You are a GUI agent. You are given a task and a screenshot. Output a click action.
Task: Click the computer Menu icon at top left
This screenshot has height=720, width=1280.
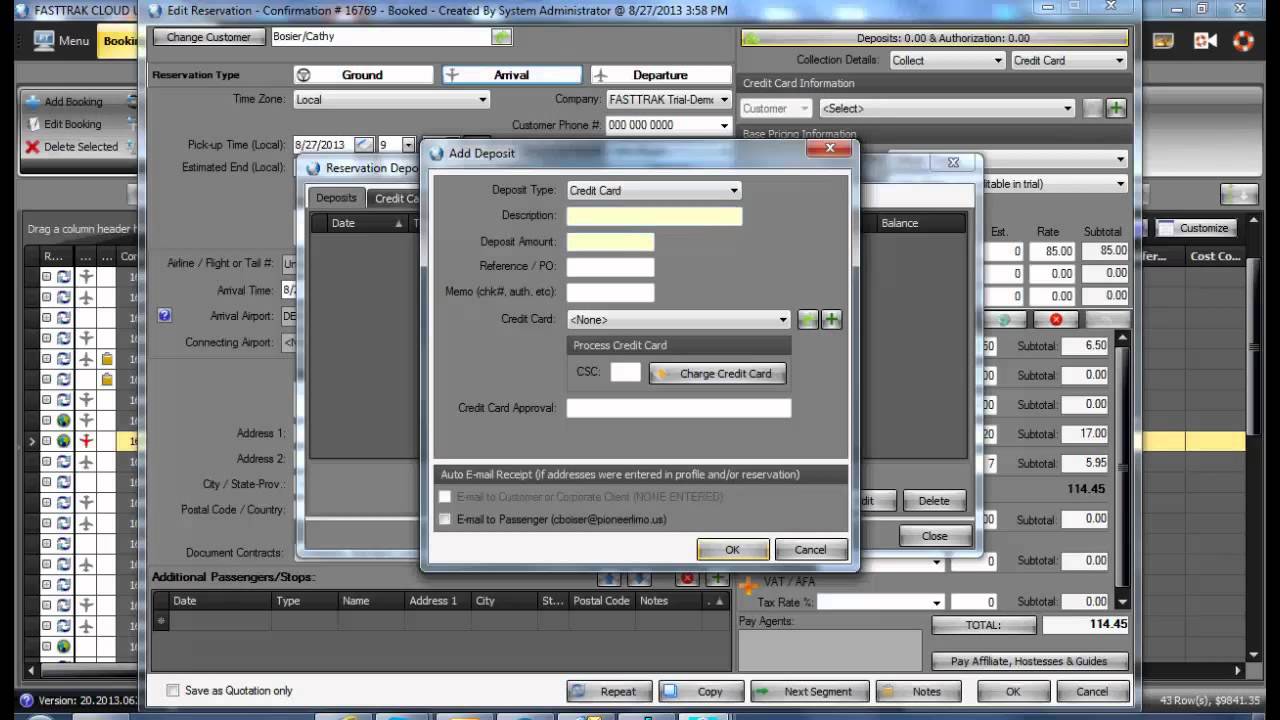(x=44, y=41)
